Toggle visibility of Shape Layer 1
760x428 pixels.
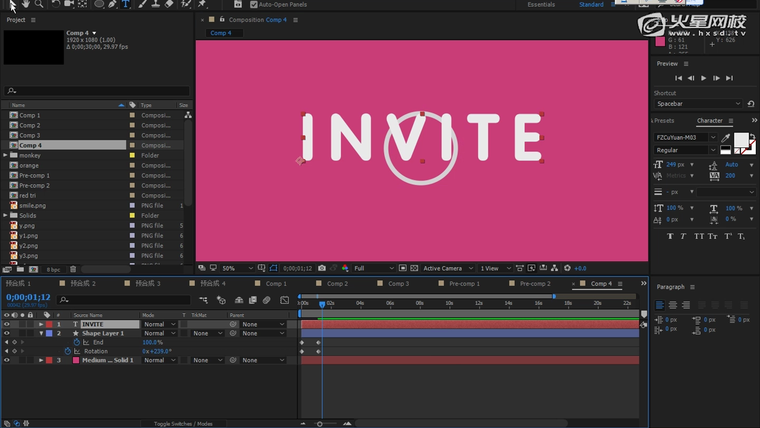click(6, 333)
